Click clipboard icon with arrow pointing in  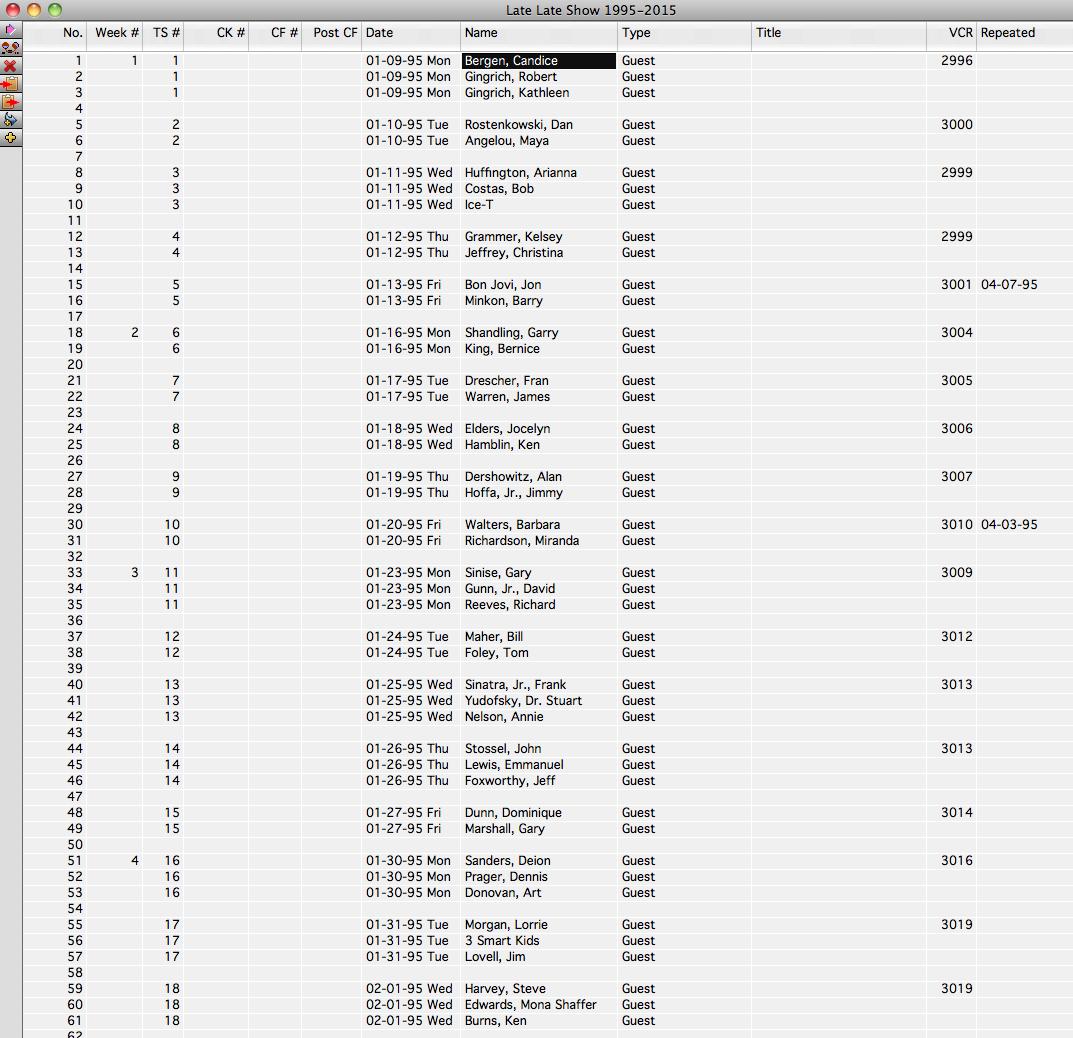pos(10,83)
